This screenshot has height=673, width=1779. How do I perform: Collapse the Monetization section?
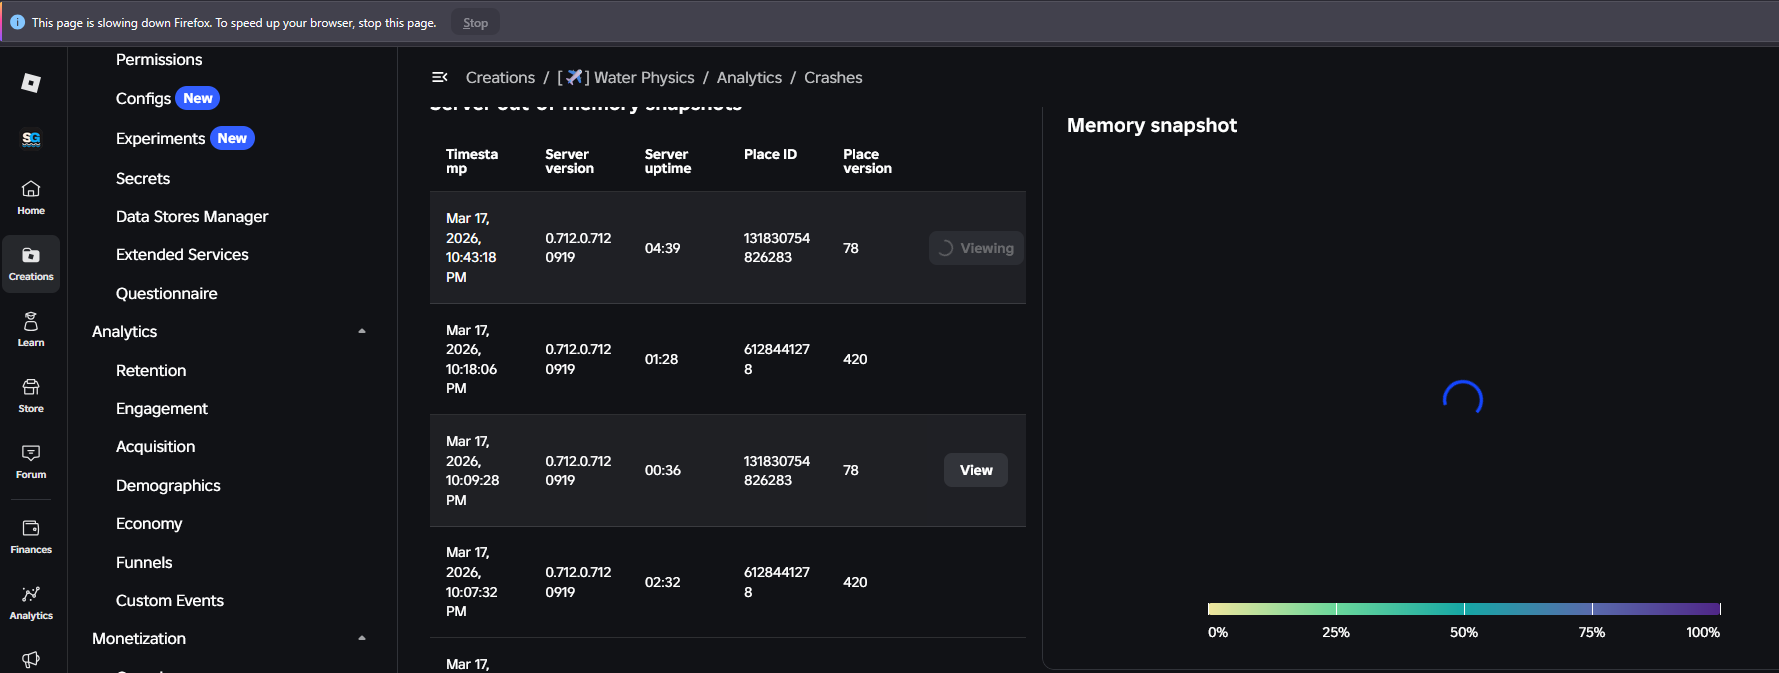362,638
